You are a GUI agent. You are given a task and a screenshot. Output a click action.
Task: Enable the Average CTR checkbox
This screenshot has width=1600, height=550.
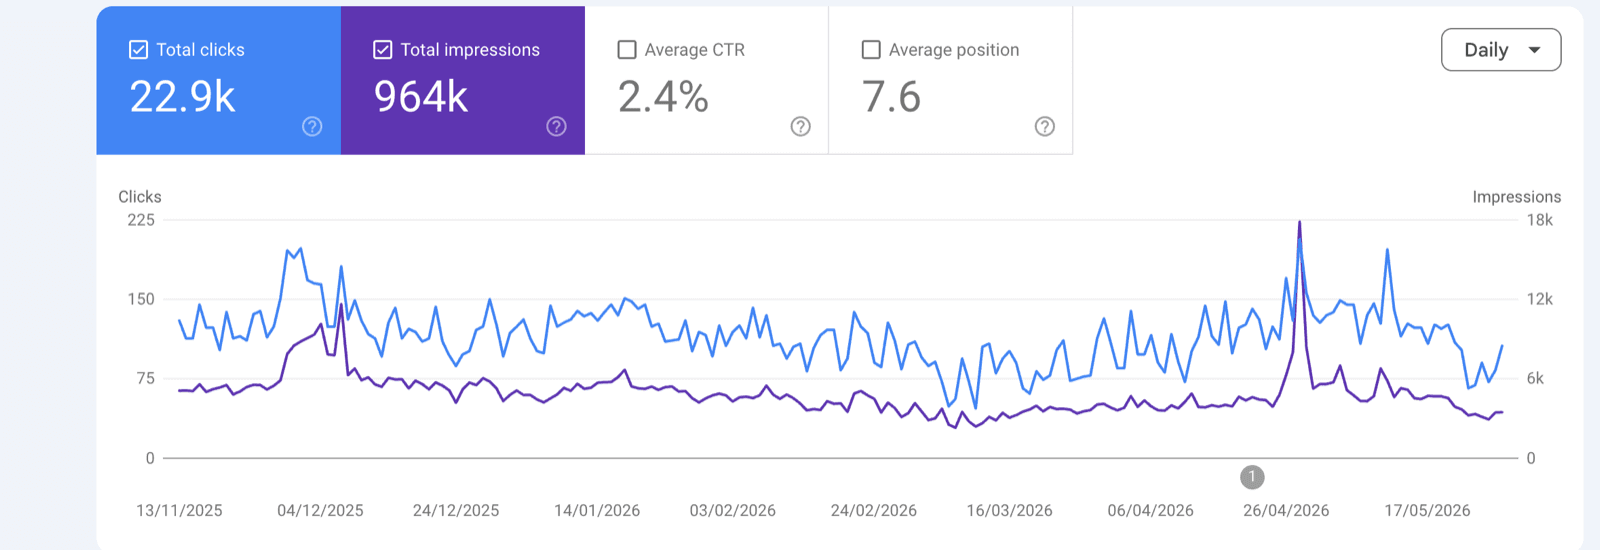(627, 50)
